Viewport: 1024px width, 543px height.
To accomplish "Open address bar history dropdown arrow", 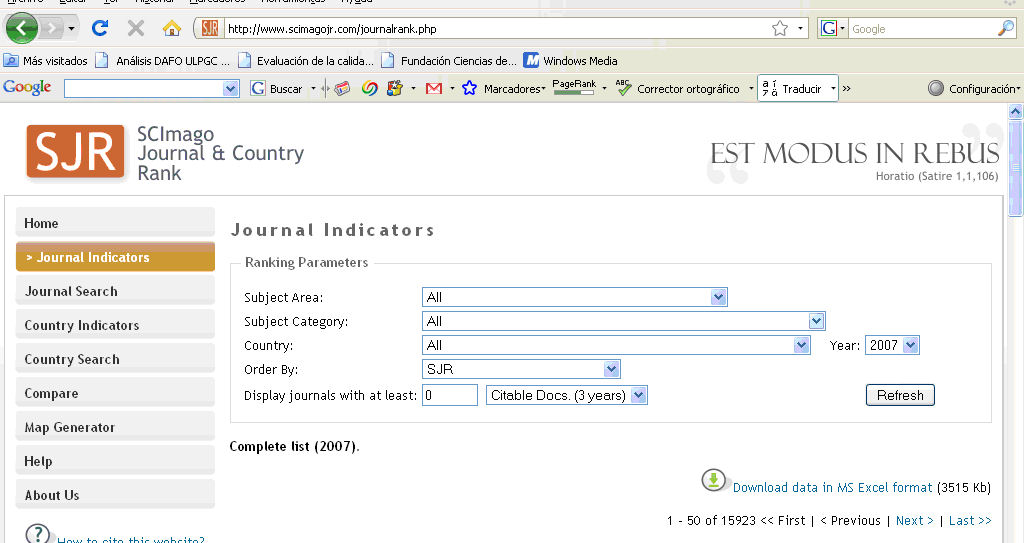I will tap(800, 29).
